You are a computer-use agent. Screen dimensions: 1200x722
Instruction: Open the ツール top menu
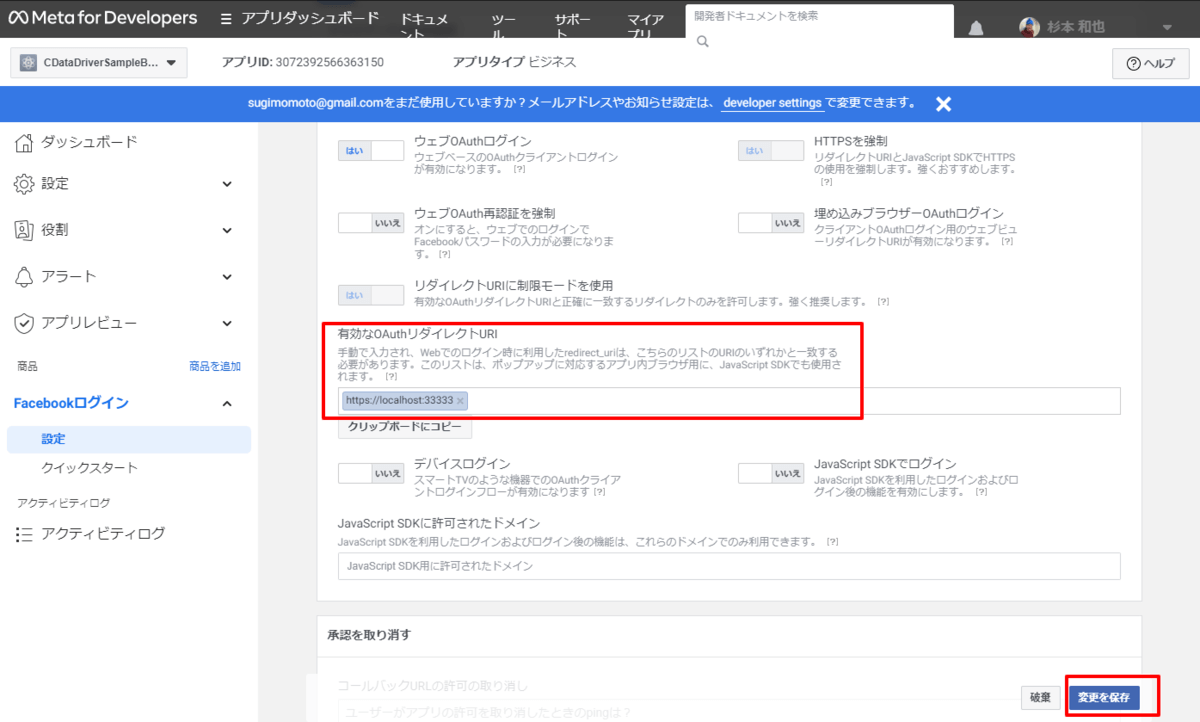[x=504, y=26]
